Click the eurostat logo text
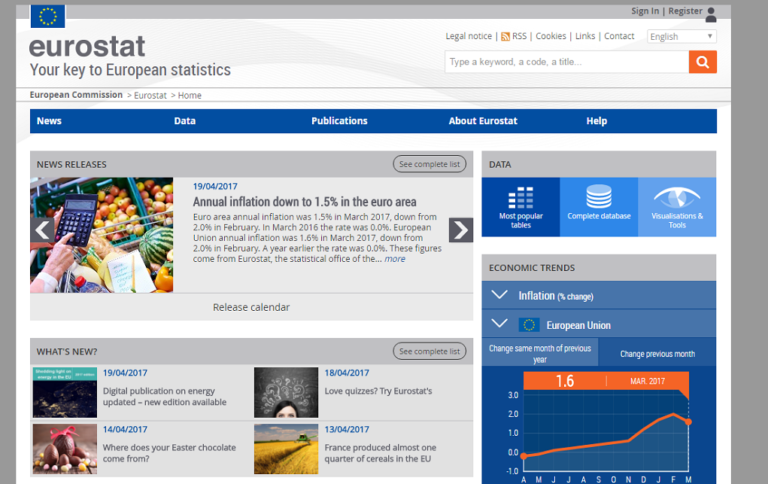The width and height of the screenshot is (768, 484). pyautogui.click(x=87, y=47)
